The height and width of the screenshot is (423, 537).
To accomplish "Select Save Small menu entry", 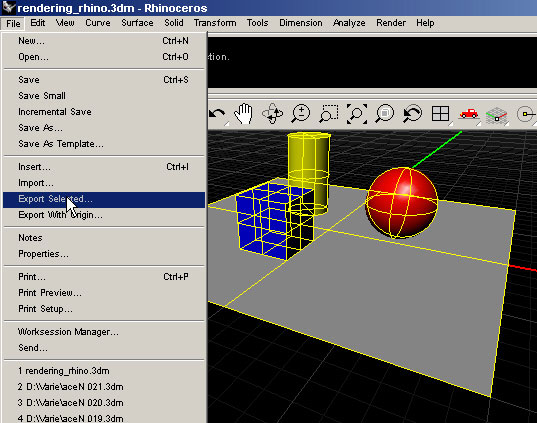I will [104, 96].
